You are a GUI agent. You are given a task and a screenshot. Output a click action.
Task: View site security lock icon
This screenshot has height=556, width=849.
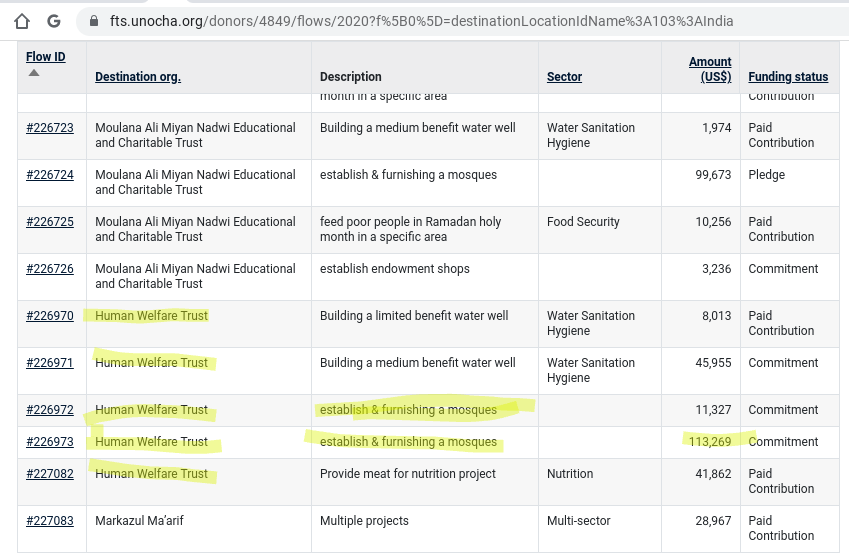[x=94, y=21]
